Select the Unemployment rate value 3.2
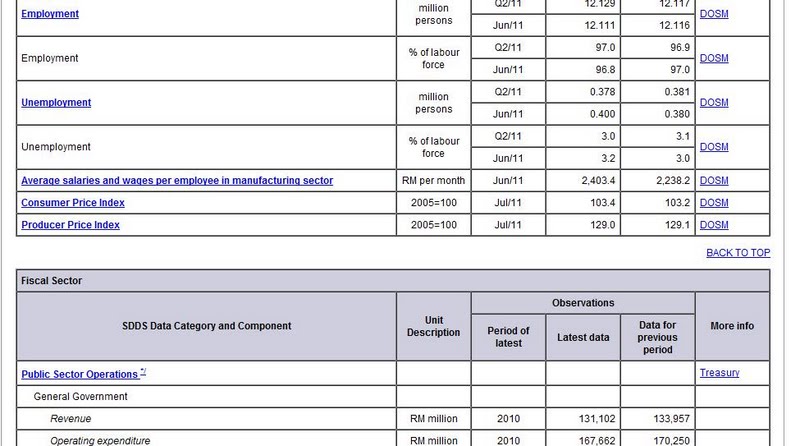The width and height of the screenshot is (800, 446). pyautogui.click(x=608, y=158)
